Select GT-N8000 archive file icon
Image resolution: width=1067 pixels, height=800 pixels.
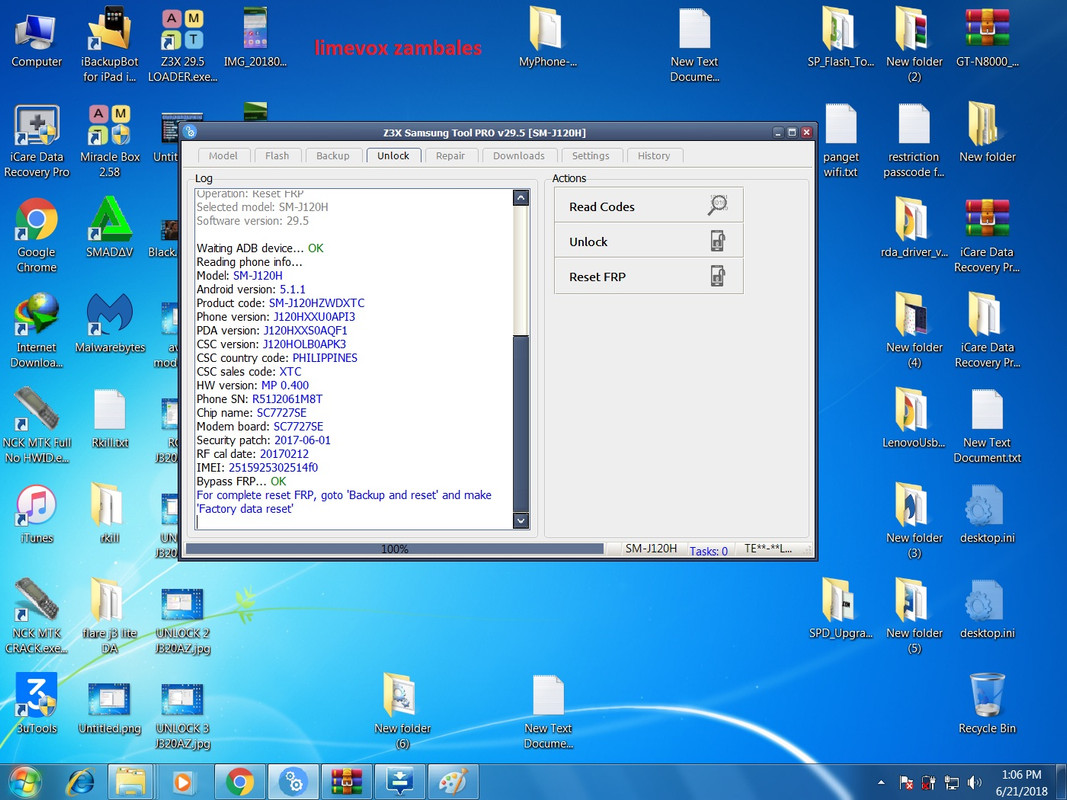(987, 38)
